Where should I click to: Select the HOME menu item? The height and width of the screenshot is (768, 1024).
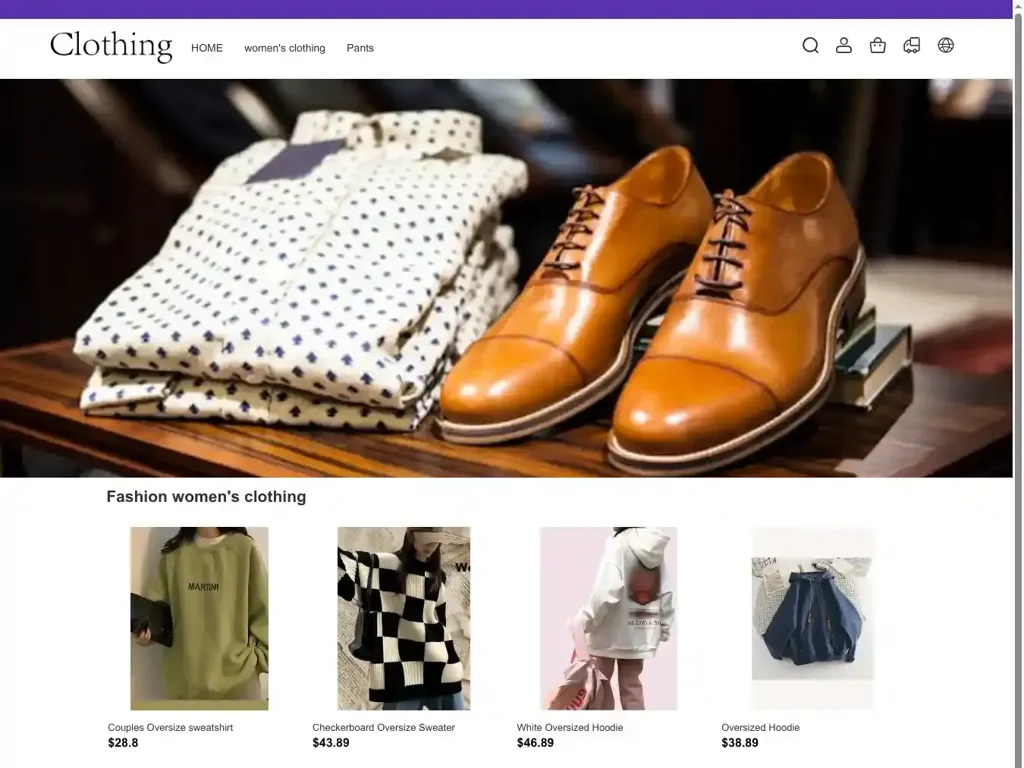(x=207, y=47)
